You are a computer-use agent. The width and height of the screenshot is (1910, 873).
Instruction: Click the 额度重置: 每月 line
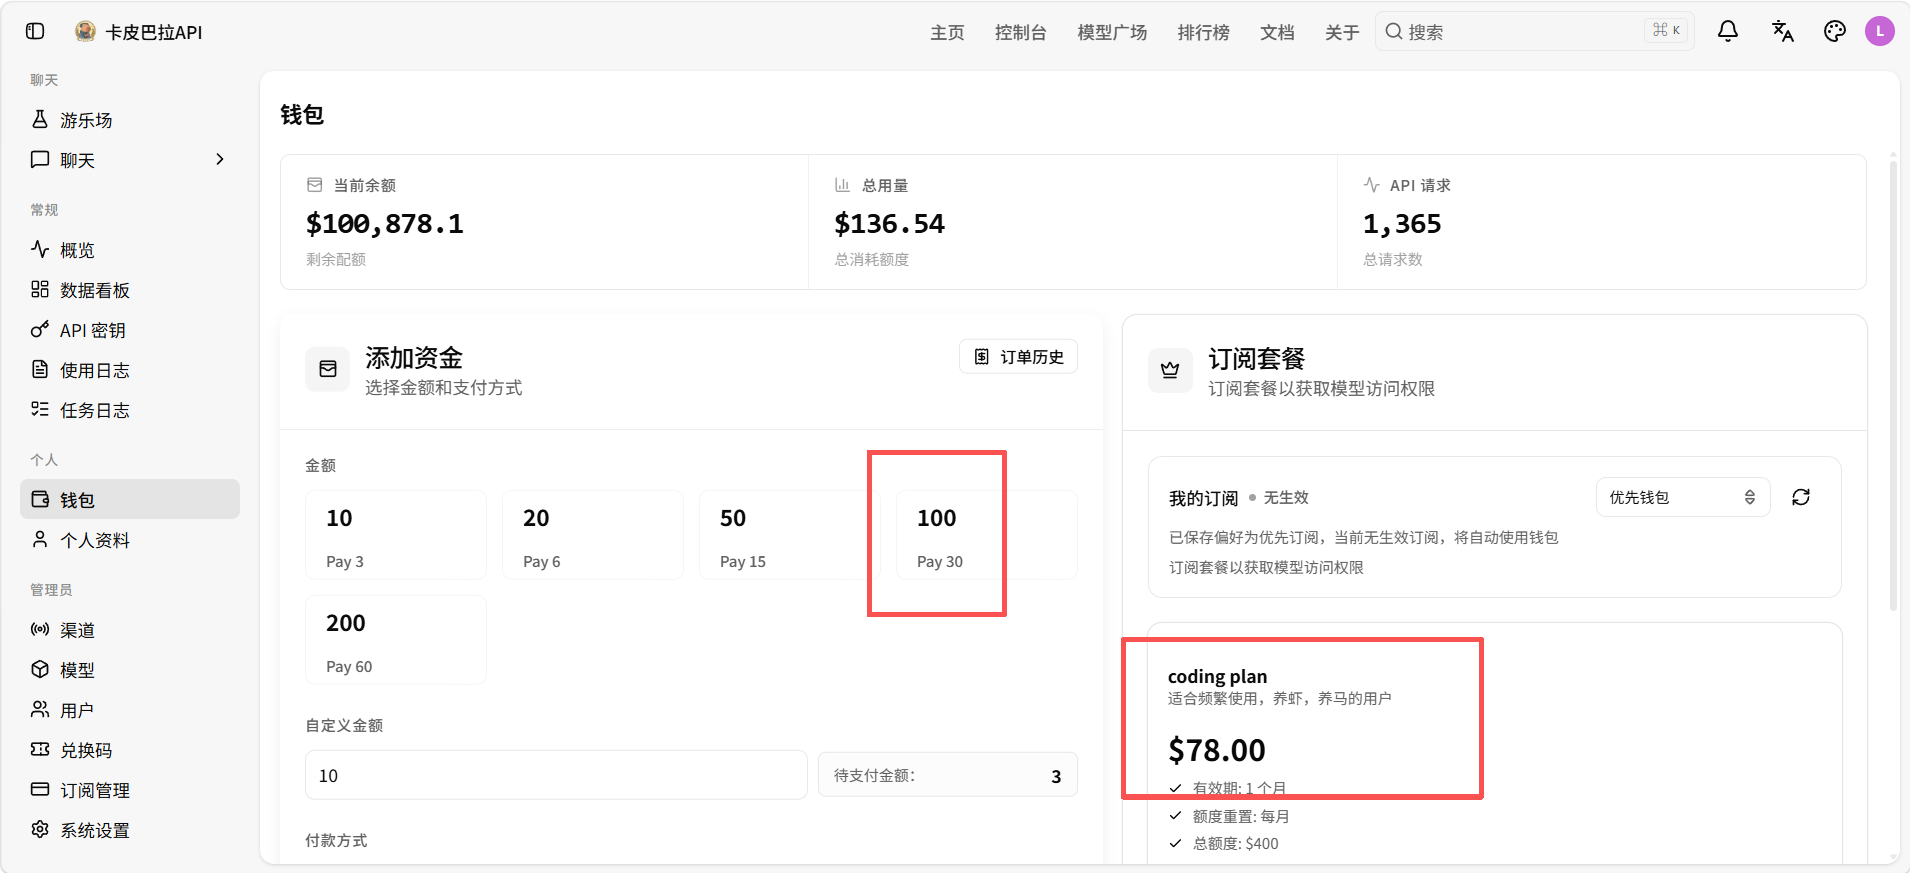1240,816
